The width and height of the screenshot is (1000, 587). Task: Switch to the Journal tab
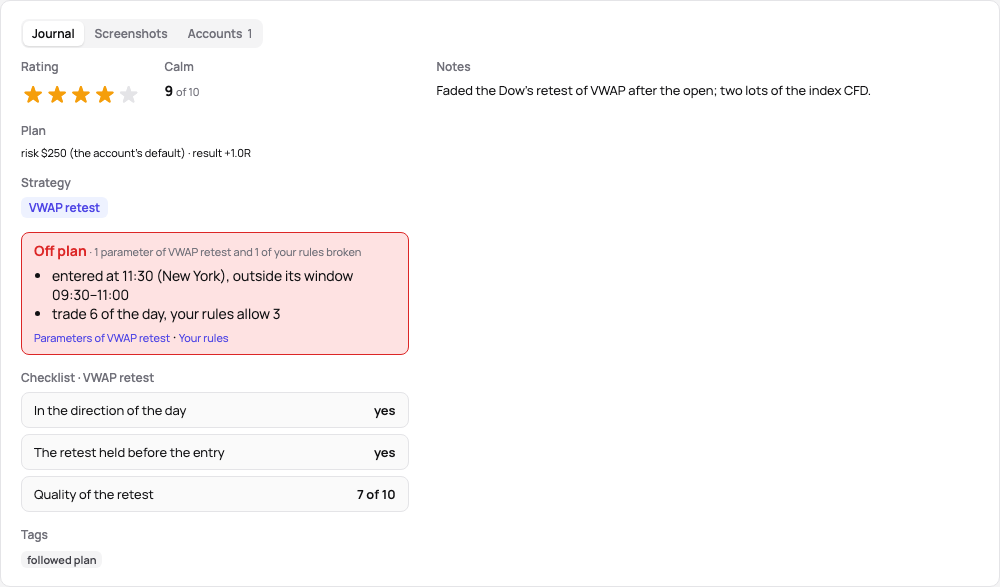click(x=53, y=34)
